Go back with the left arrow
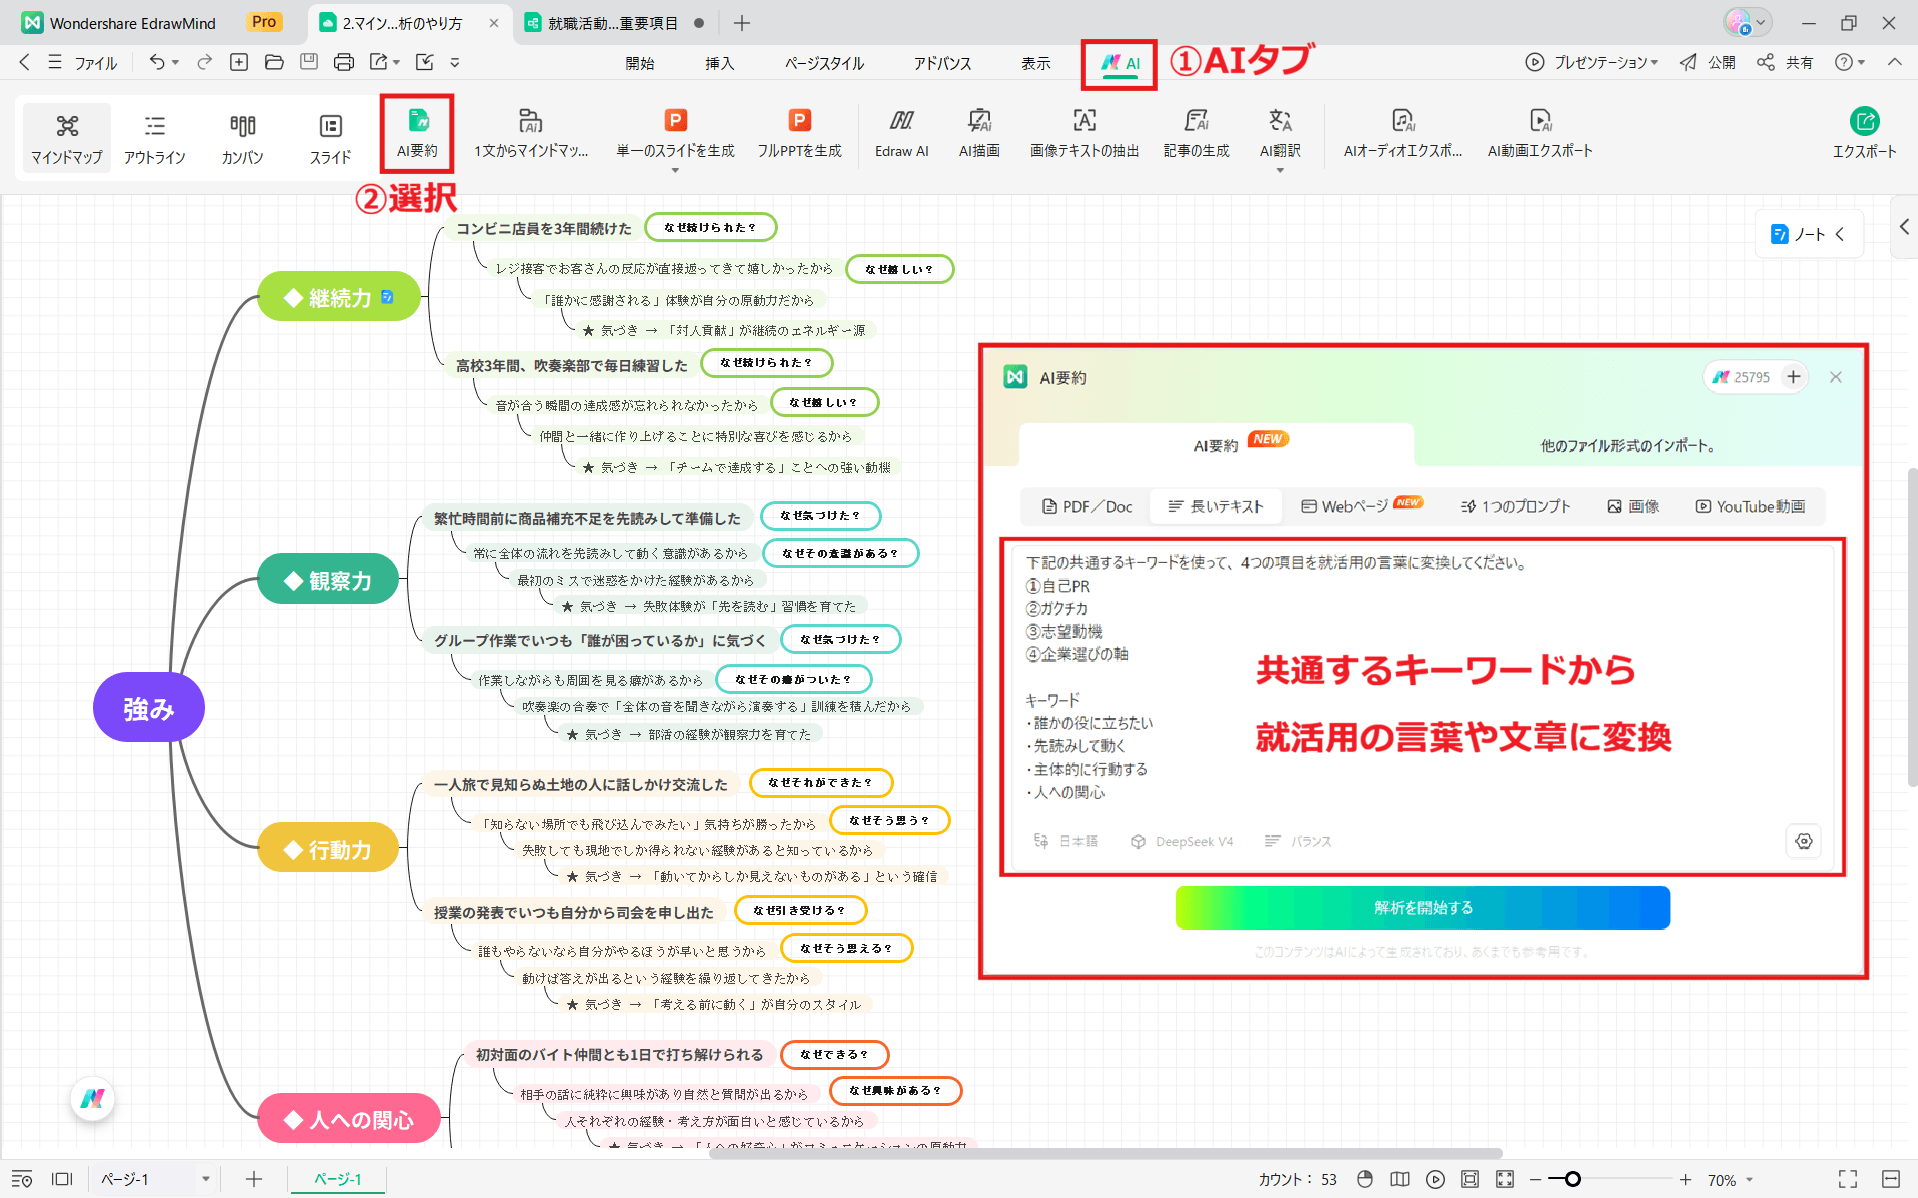Viewport: 1918px width, 1198px height. click(x=25, y=62)
